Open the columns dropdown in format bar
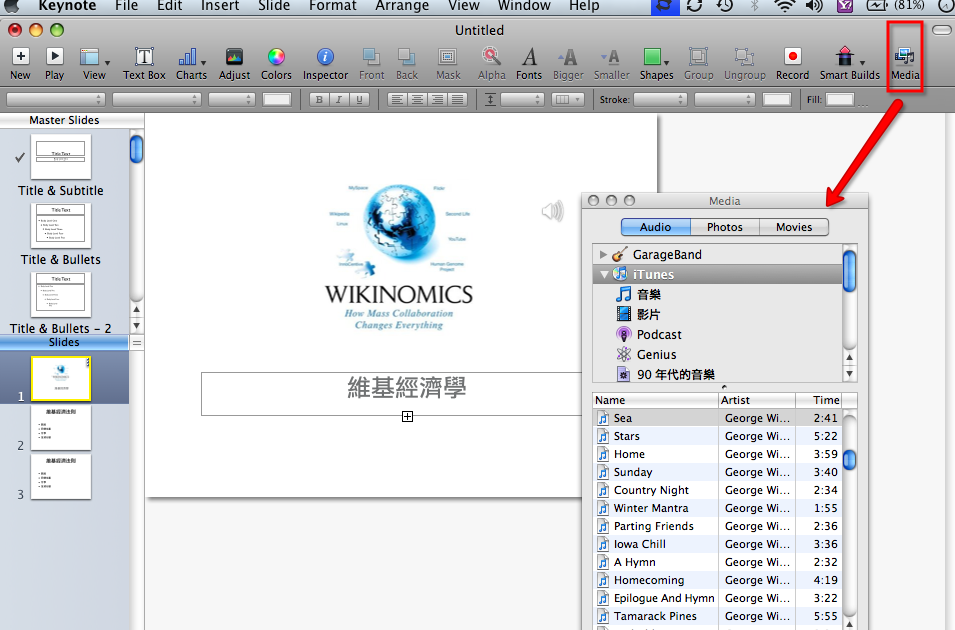Image resolution: width=955 pixels, height=630 pixels. point(568,99)
